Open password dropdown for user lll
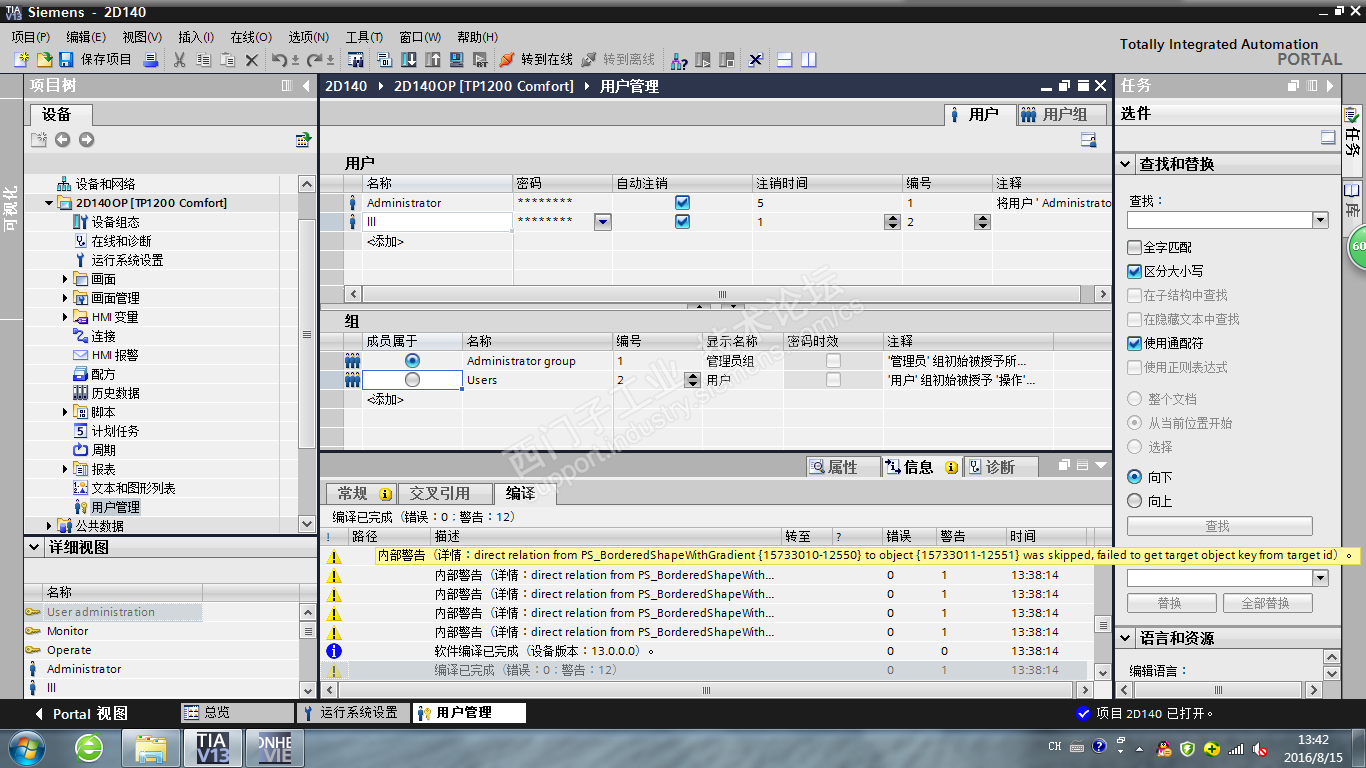 [x=602, y=222]
